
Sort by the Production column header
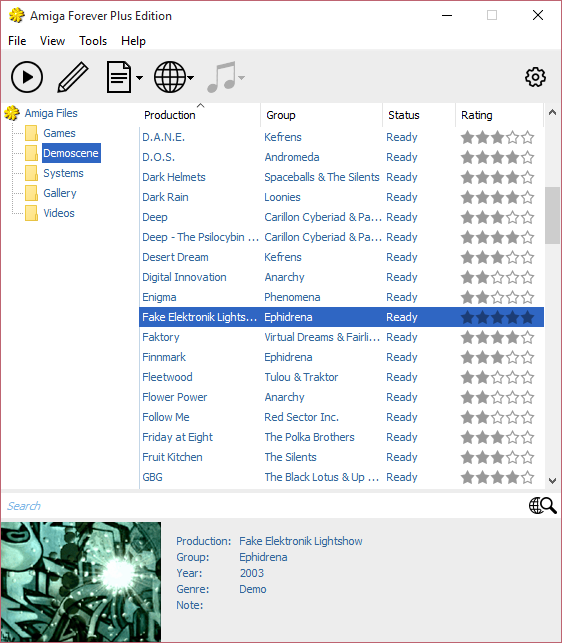(200, 115)
